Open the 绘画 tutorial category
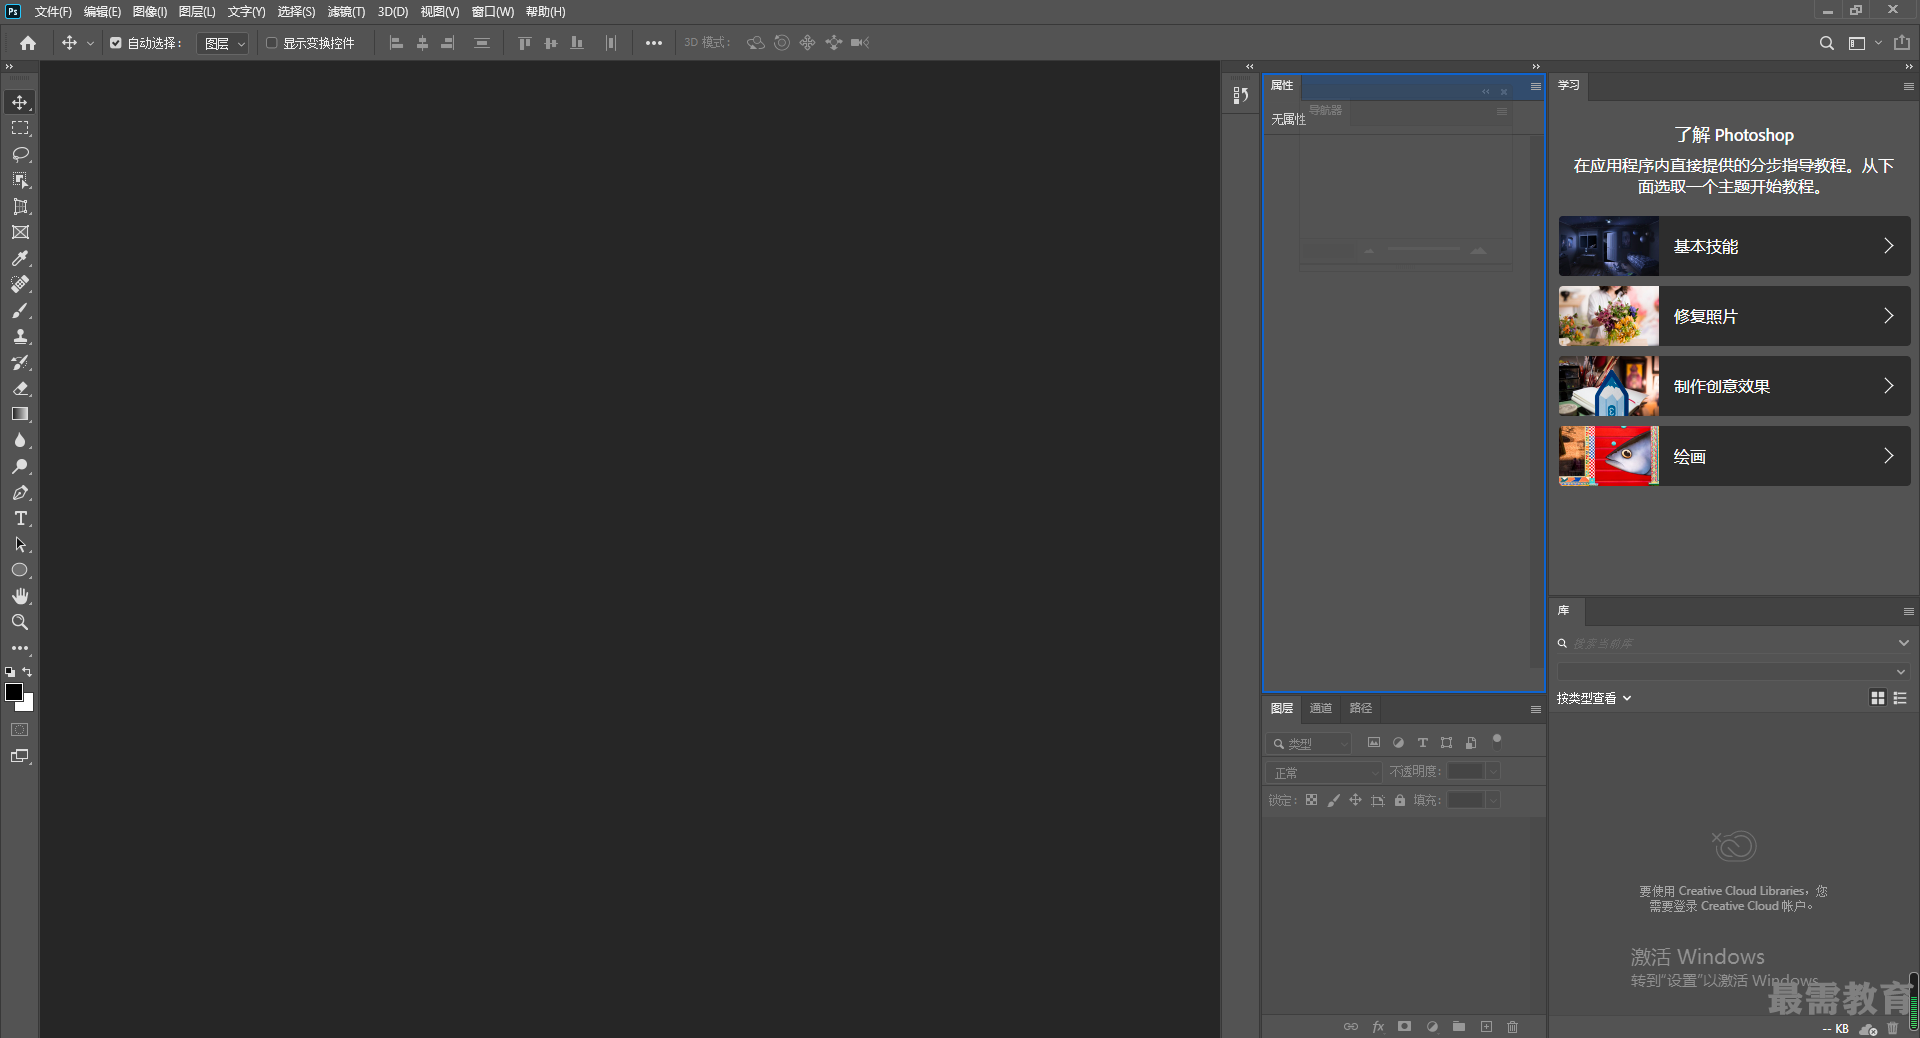1920x1038 pixels. 1734,456
